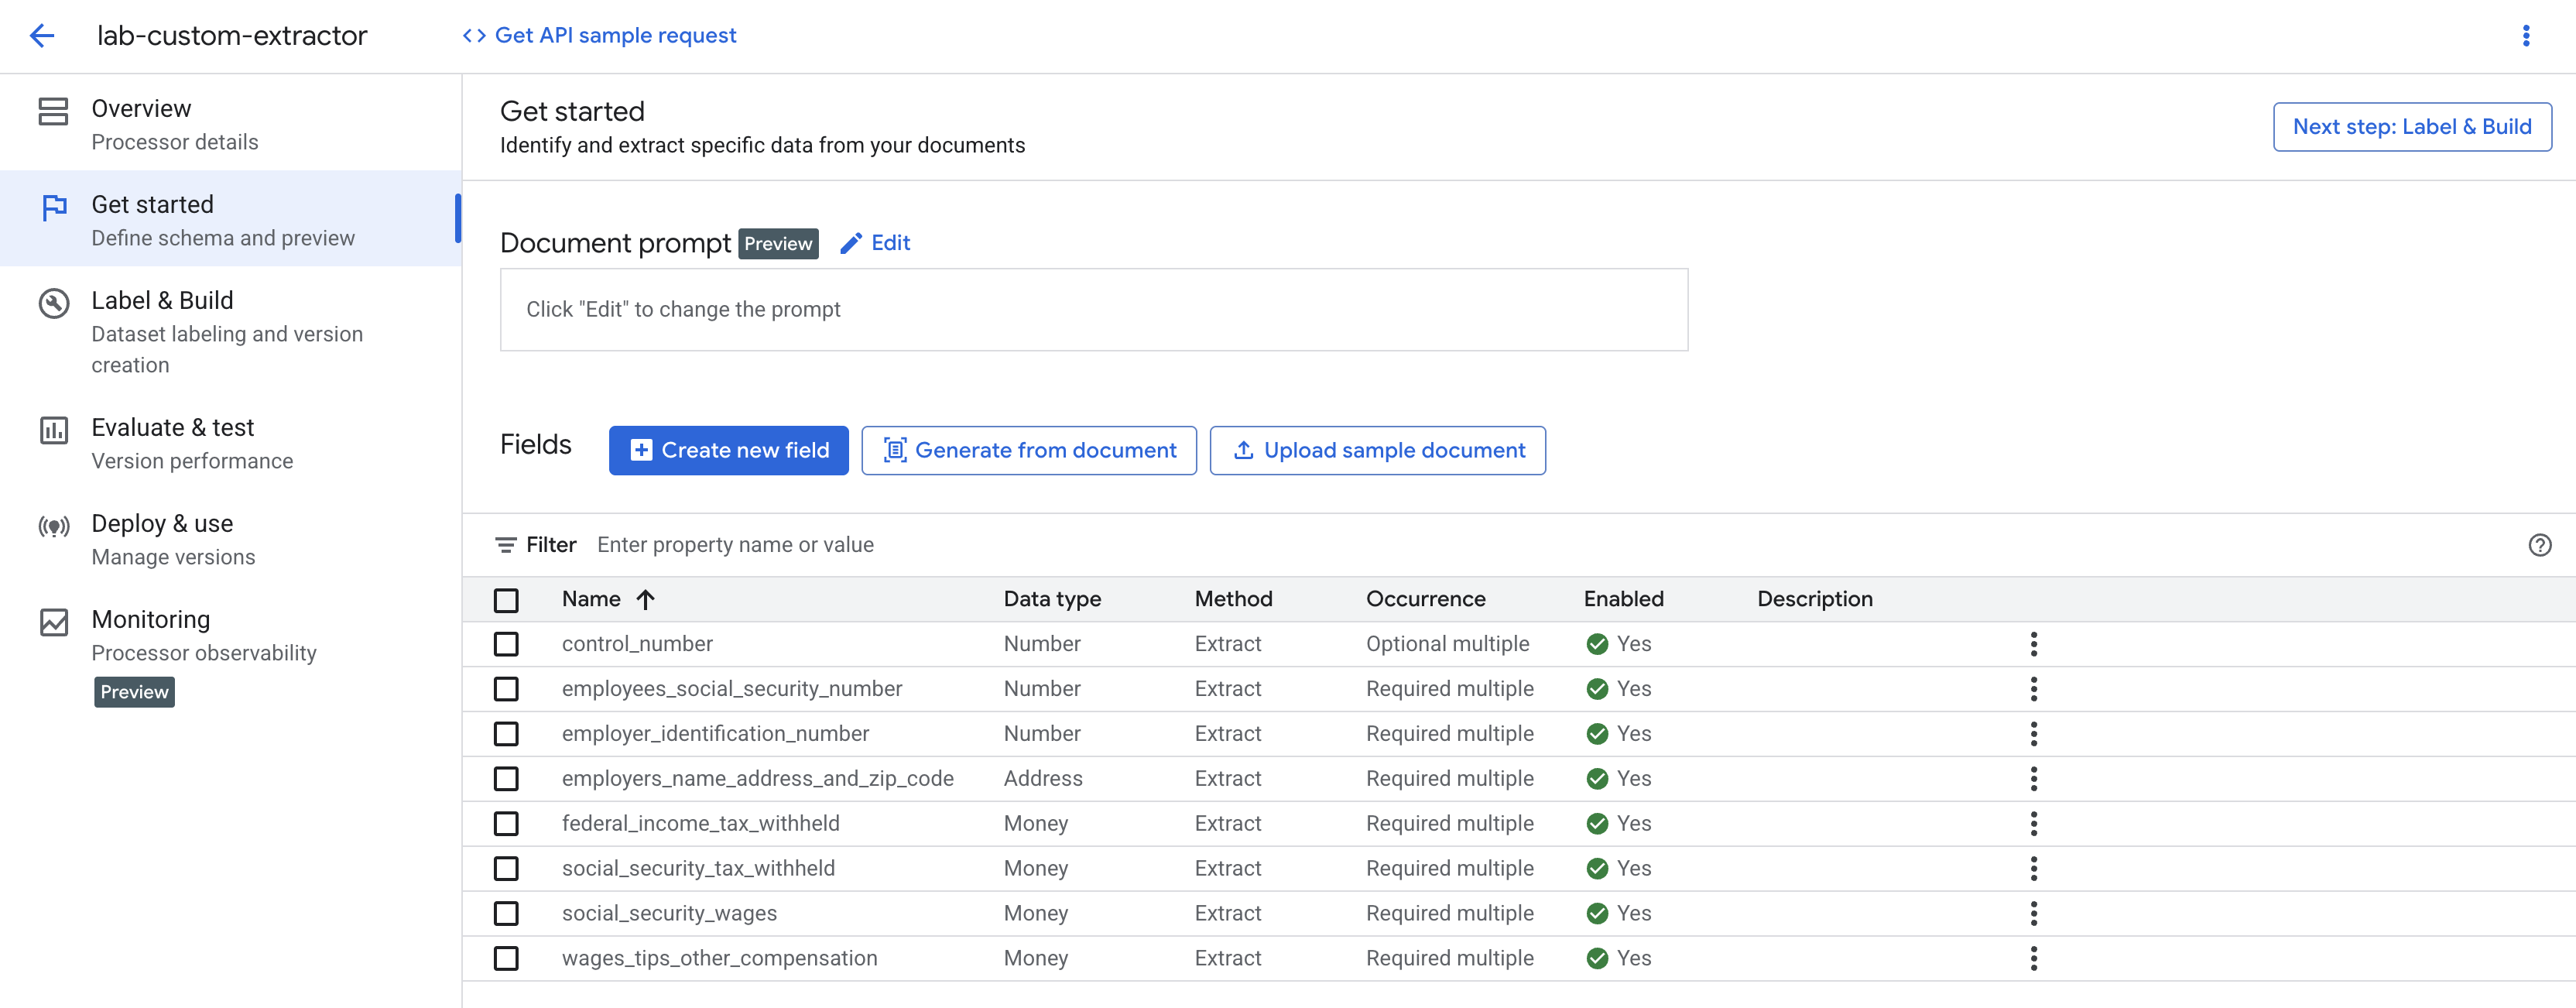
Task: Click the document prompt text box
Action: pos(1093,310)
